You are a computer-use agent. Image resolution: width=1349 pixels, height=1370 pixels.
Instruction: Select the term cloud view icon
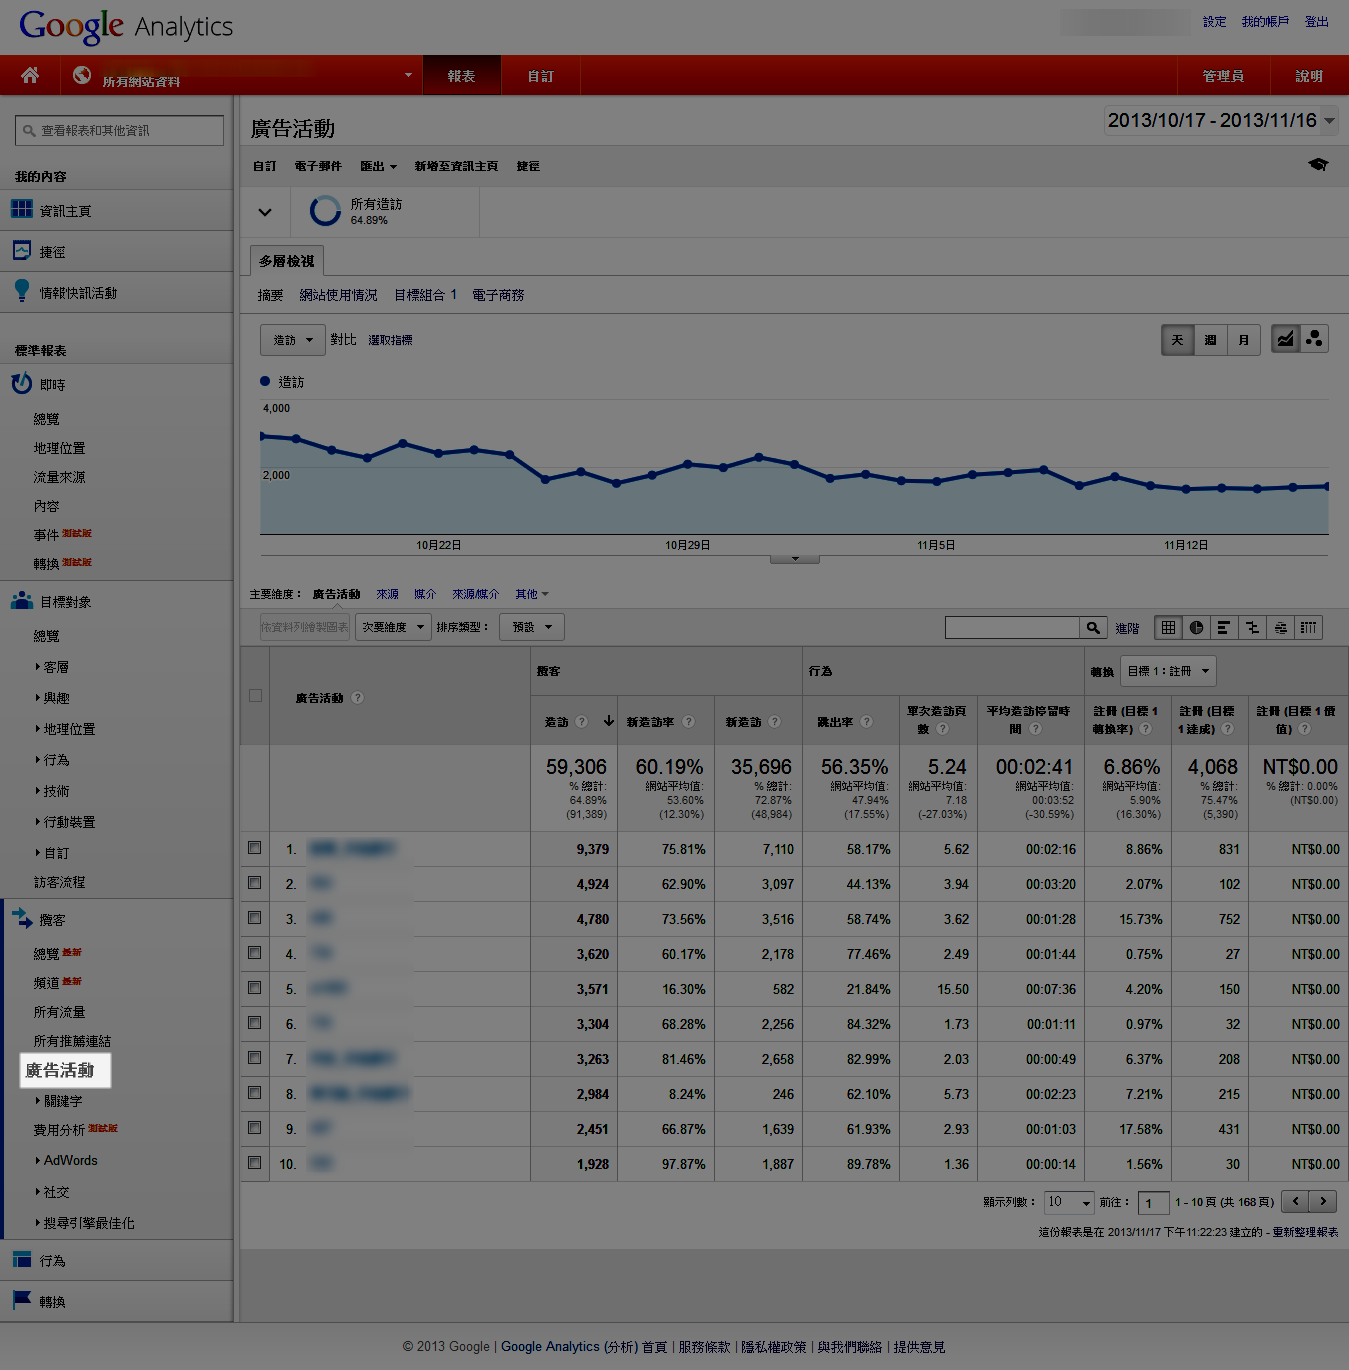tap(1280, 627)
